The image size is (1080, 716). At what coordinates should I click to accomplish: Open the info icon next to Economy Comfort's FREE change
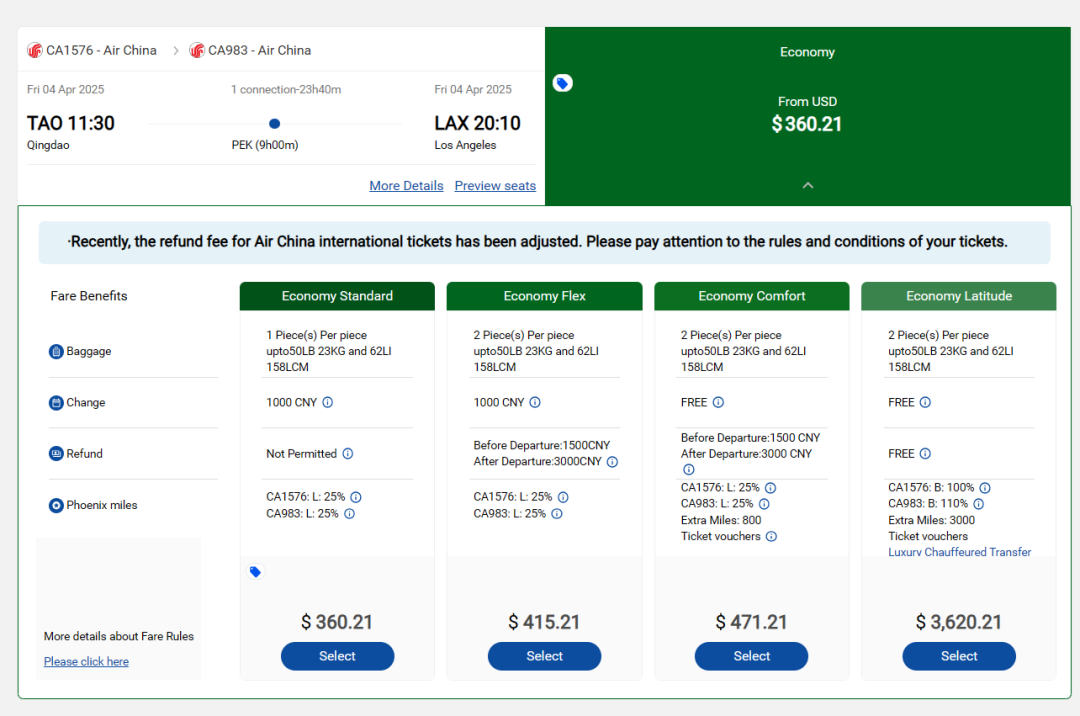pos(718,402)
